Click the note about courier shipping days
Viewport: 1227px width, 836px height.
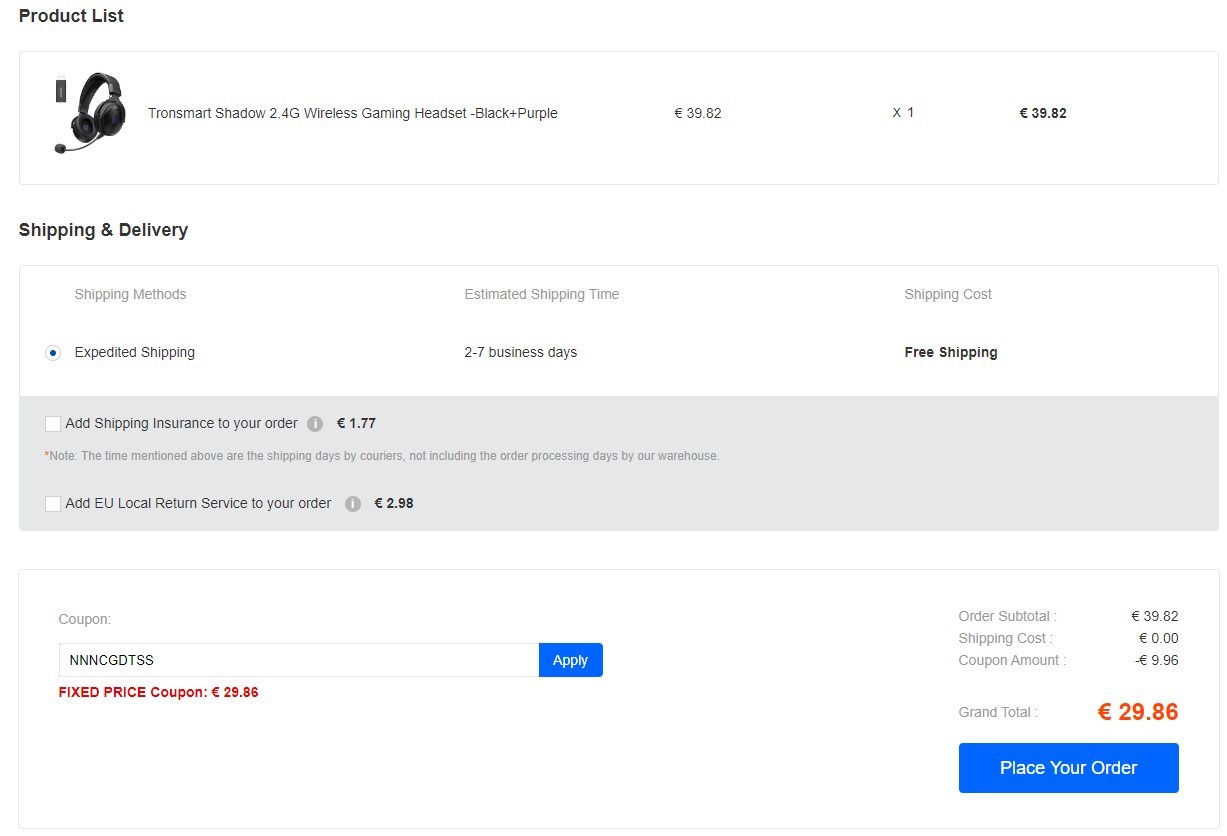382,456
